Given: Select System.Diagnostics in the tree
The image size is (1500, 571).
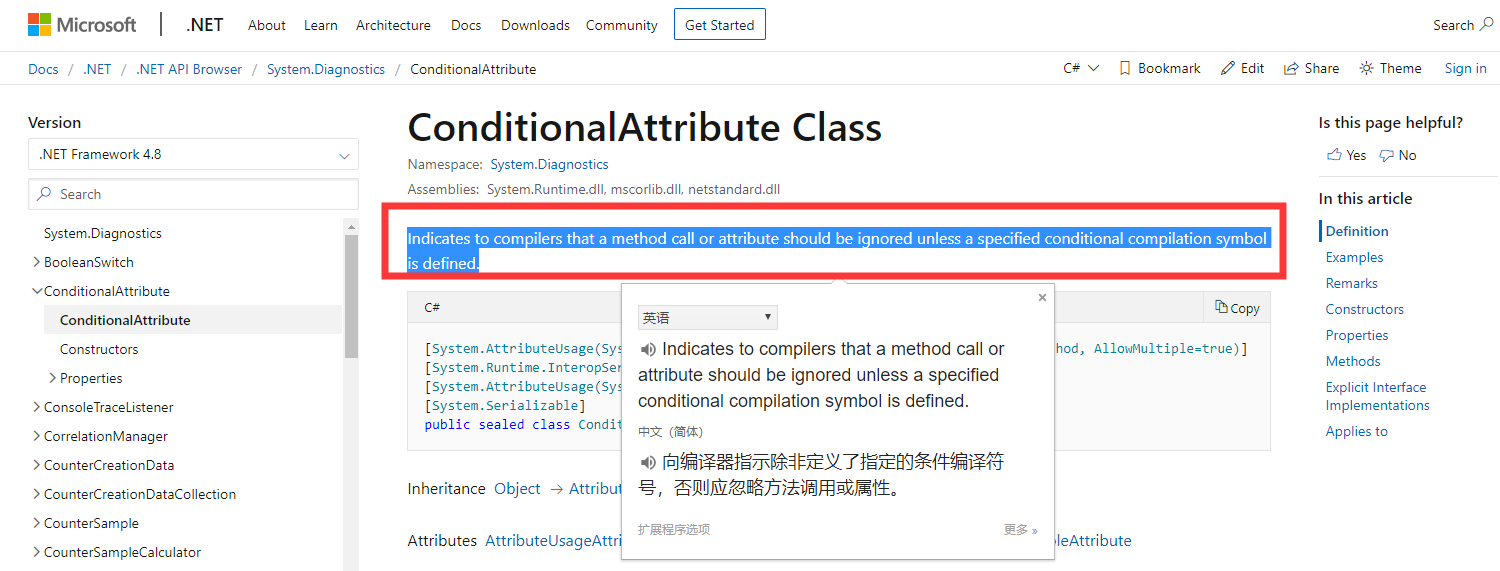Looking at the screenshot, I should click(103, 233).
